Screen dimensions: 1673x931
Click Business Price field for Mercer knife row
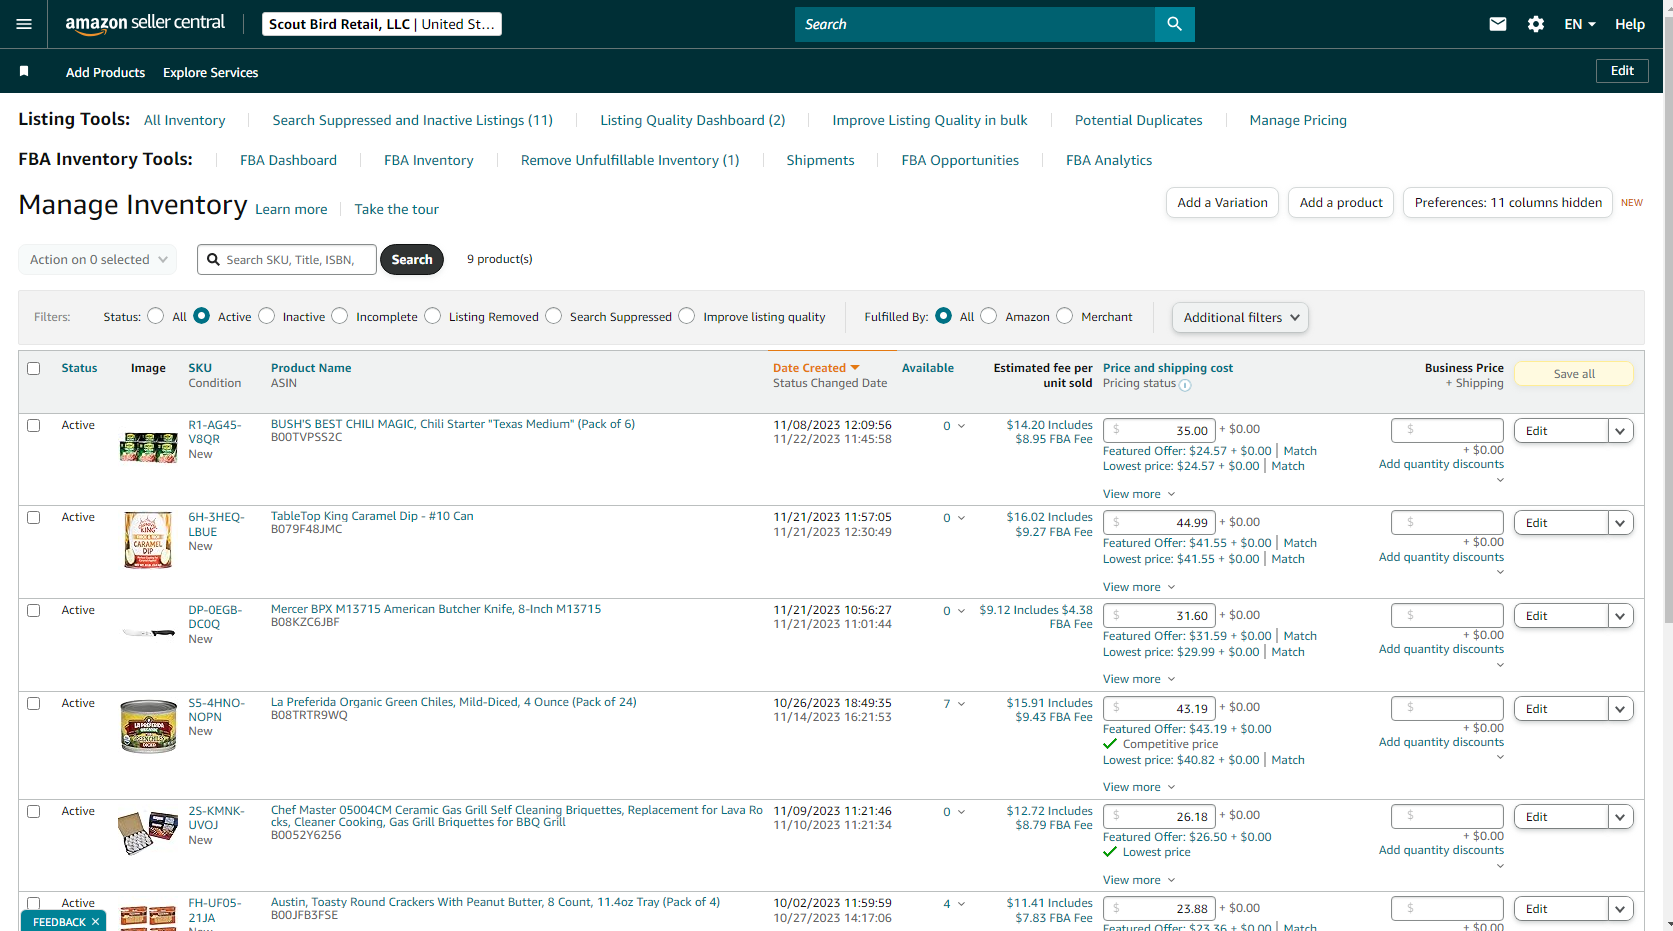coord(1447,616)
